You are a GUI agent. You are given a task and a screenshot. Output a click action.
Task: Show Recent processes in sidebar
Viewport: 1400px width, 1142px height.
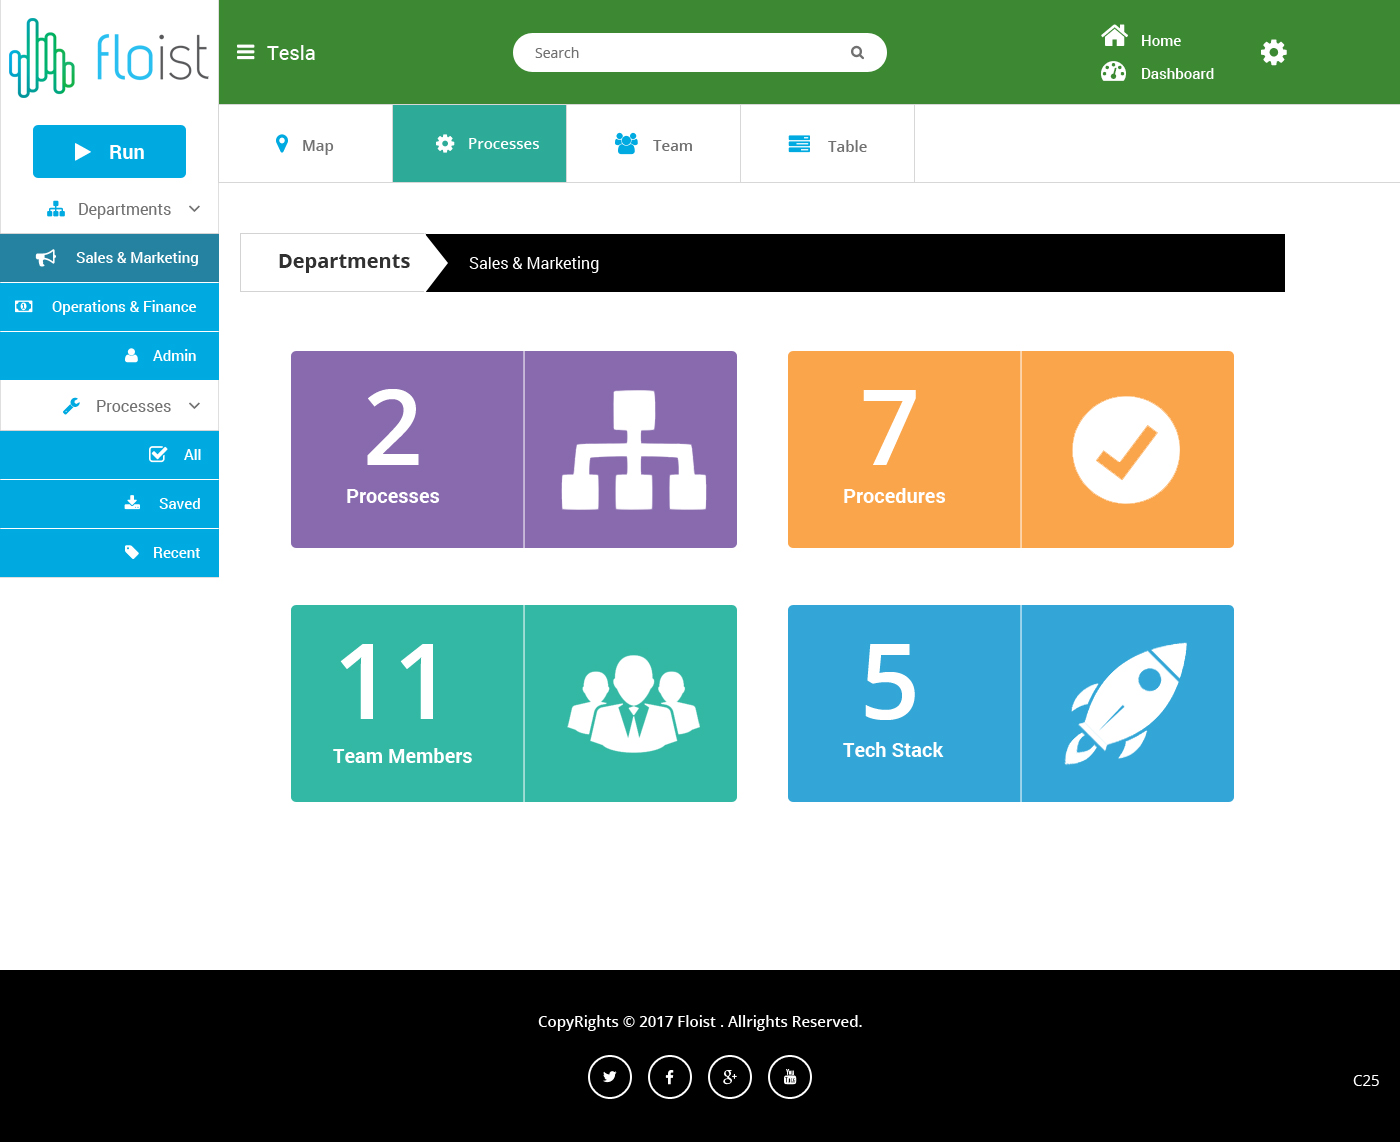109,553
